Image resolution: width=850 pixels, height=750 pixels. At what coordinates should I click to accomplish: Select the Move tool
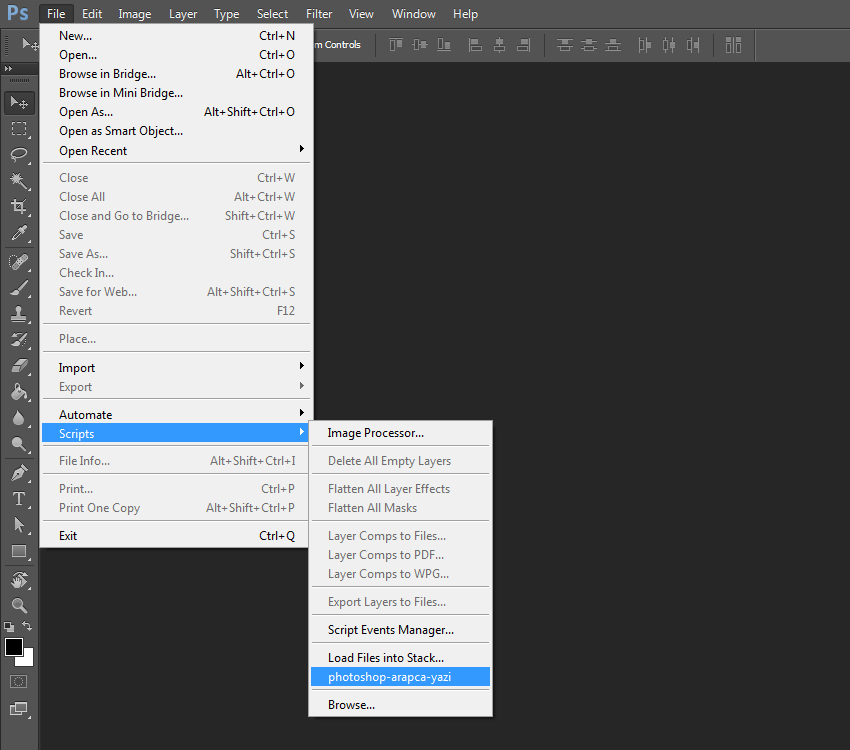(20, 102)
